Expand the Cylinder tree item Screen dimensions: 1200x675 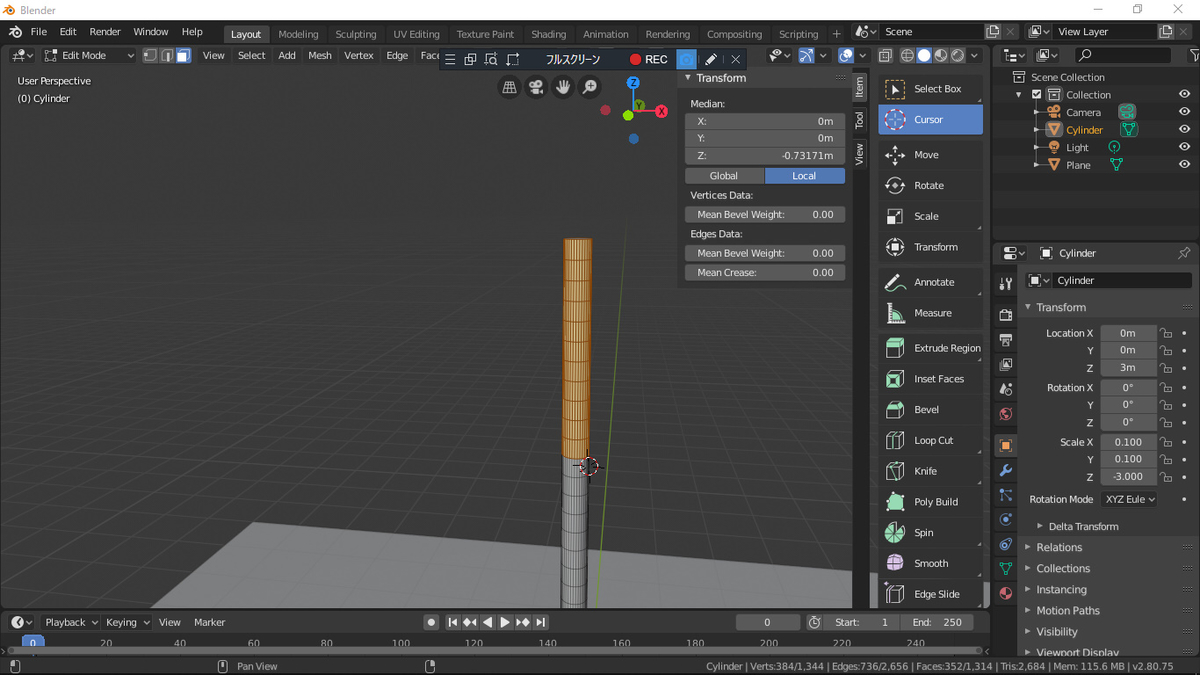pos(1037,130)
